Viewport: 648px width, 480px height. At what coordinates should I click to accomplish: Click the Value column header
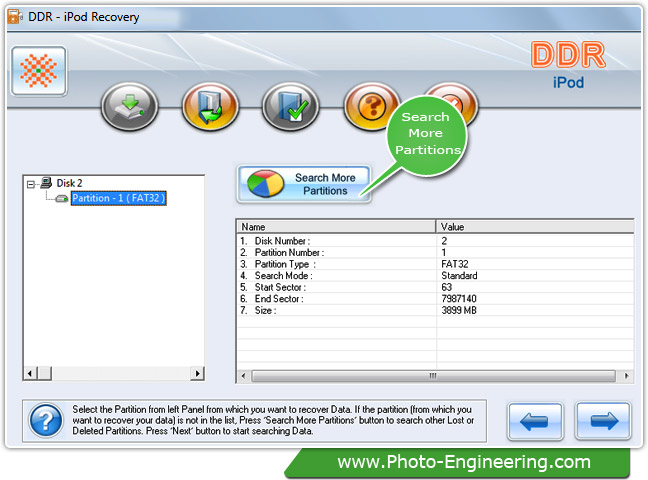[536, 227]
